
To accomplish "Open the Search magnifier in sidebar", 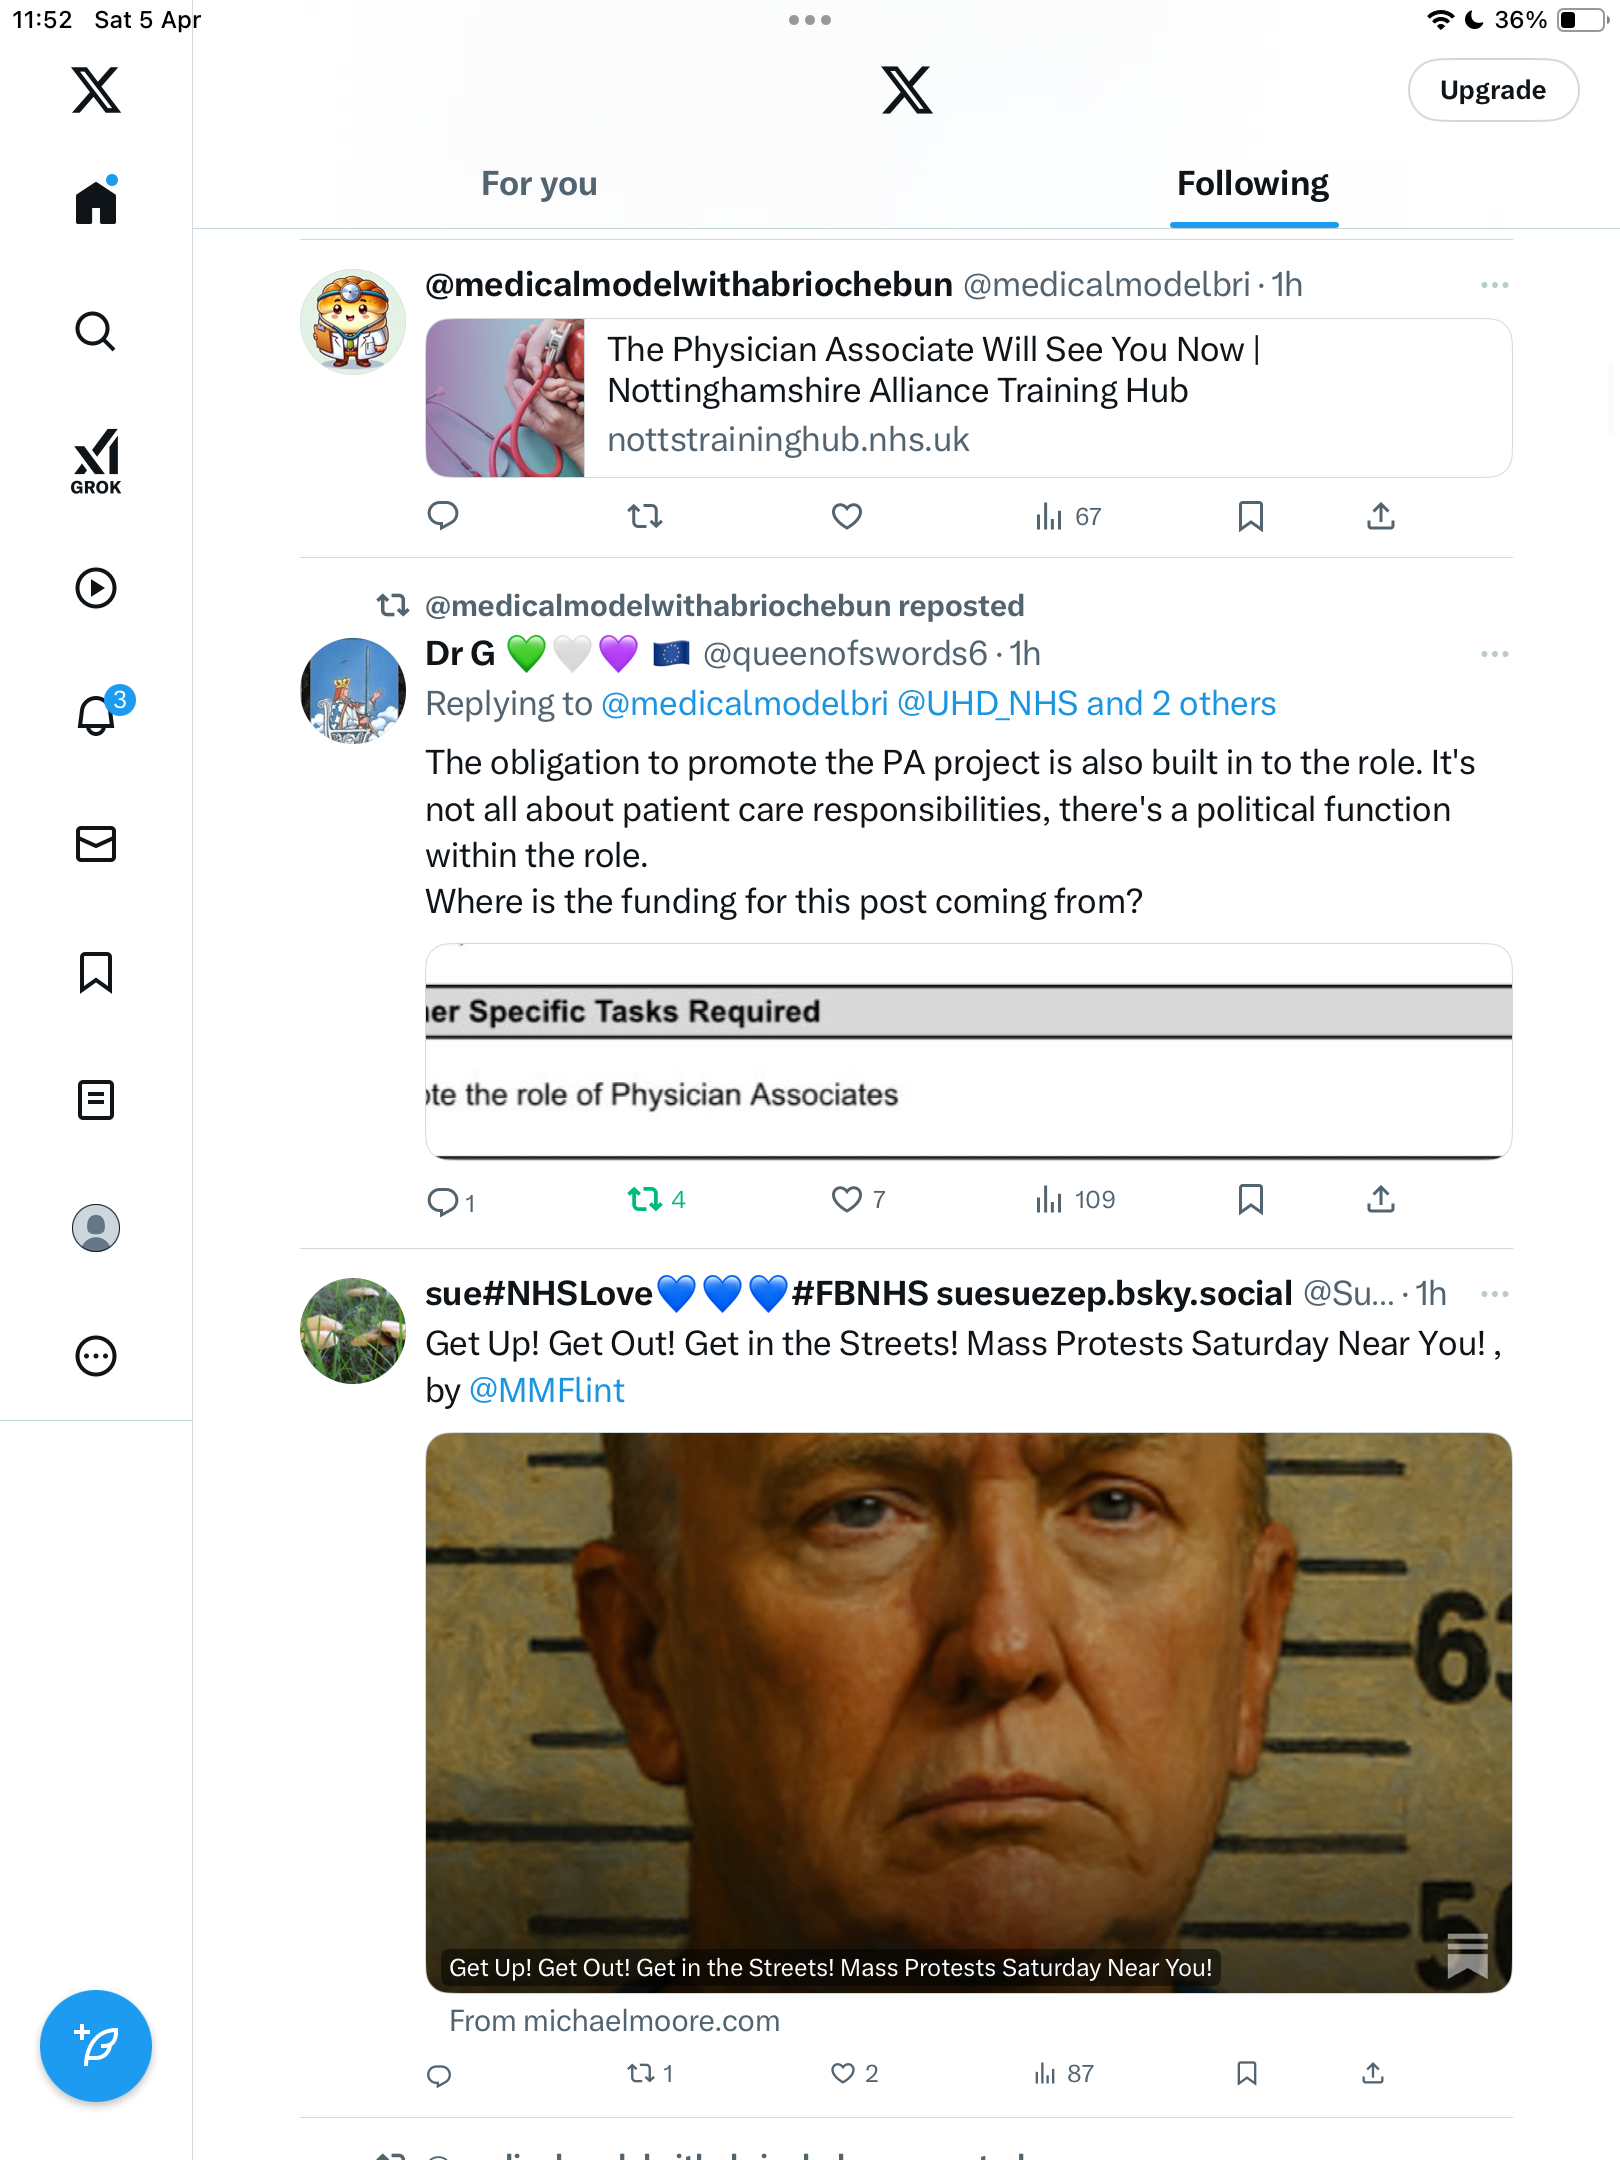I will tap(96, 331).
